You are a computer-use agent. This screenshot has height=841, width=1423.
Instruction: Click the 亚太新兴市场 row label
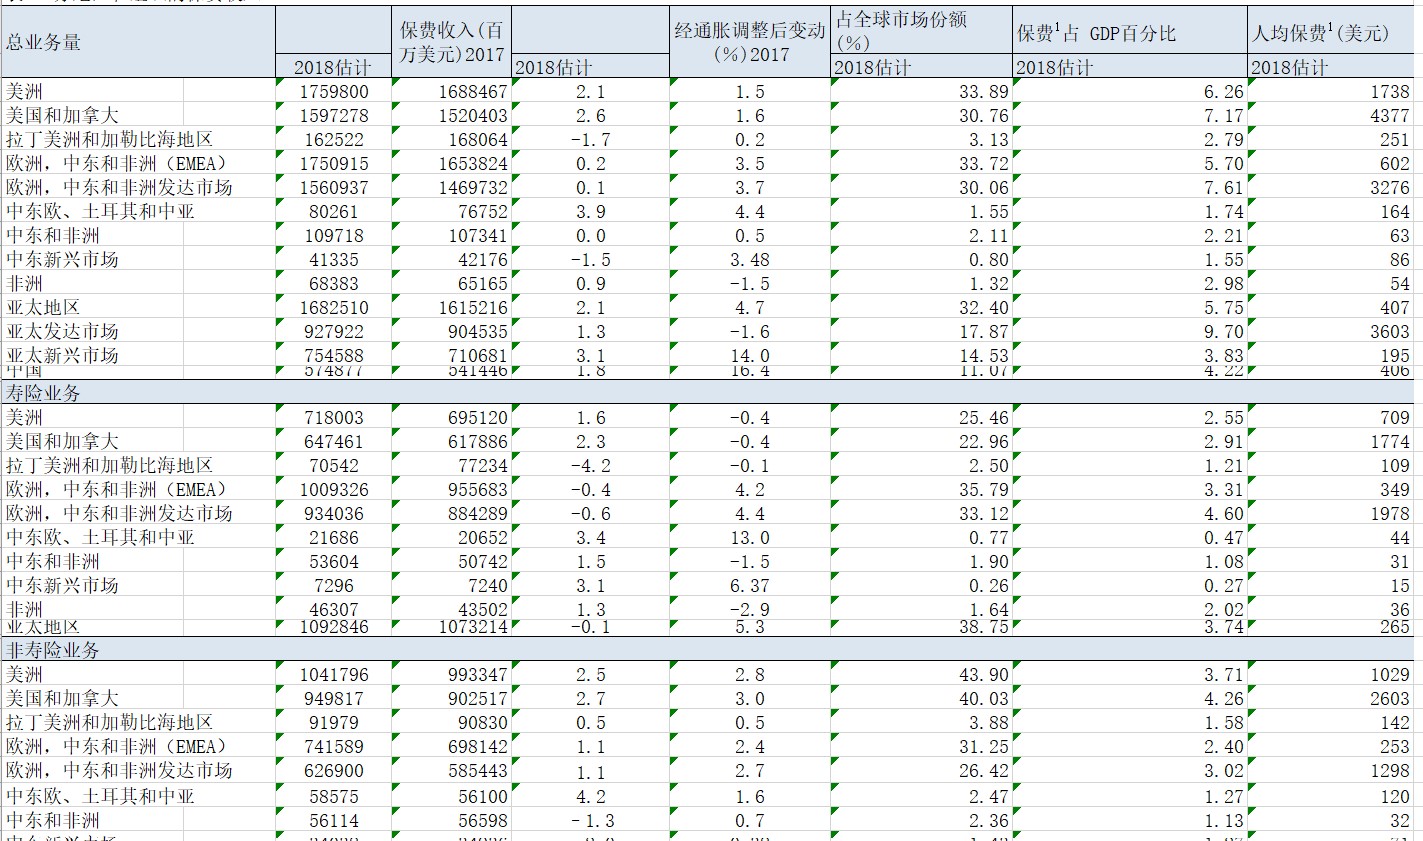pyautogui.click(x=62, y=355)
